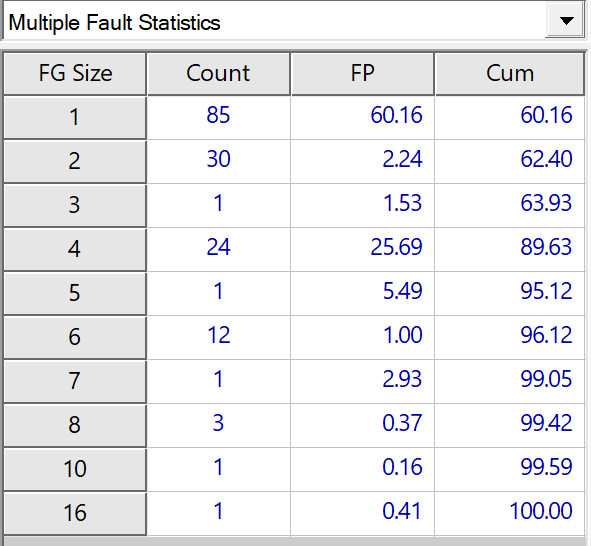Click the Count cell showing 30
This screenshot has height=546, width=591.
[x=219, y=162]
